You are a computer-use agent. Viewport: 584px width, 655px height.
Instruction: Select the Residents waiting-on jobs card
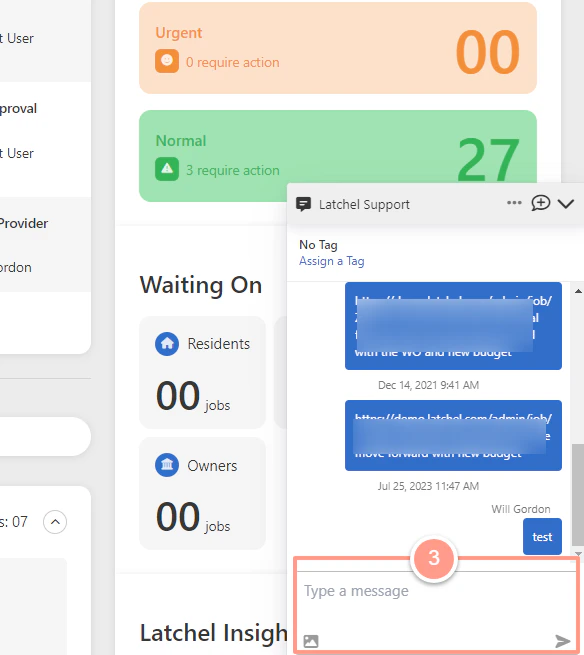pos(202,372)
